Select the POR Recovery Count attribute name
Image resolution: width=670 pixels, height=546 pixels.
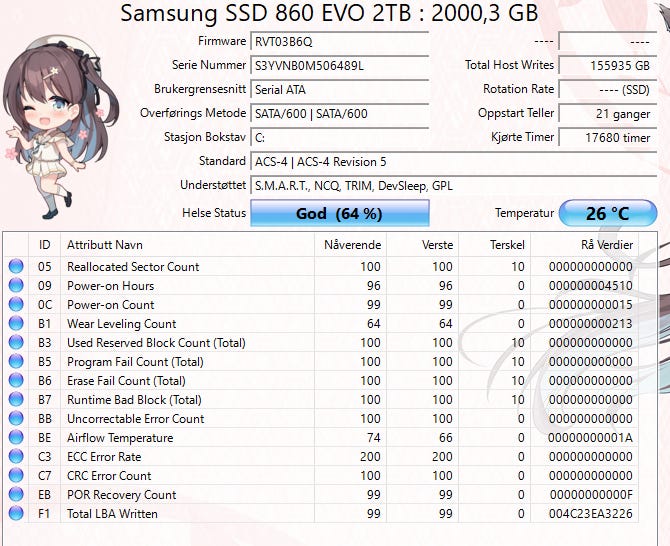point(121,495)
